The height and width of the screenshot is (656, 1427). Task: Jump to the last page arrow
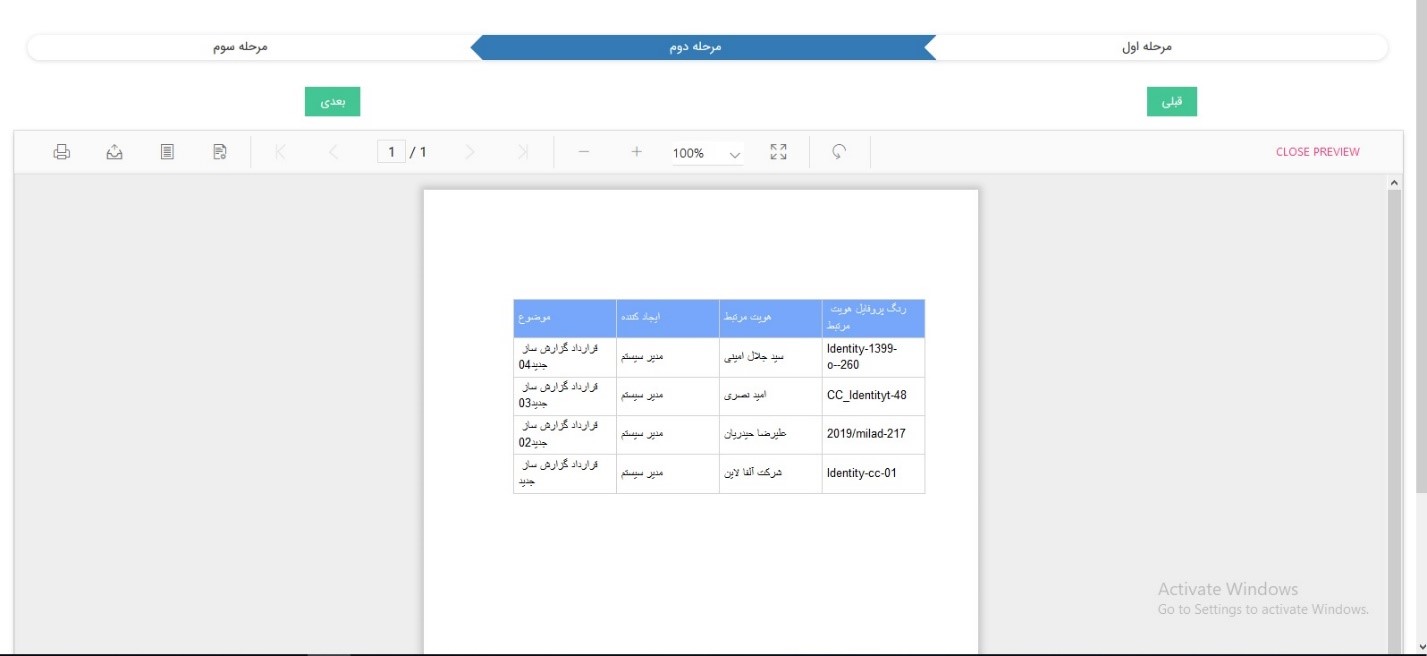pos(523,152)
